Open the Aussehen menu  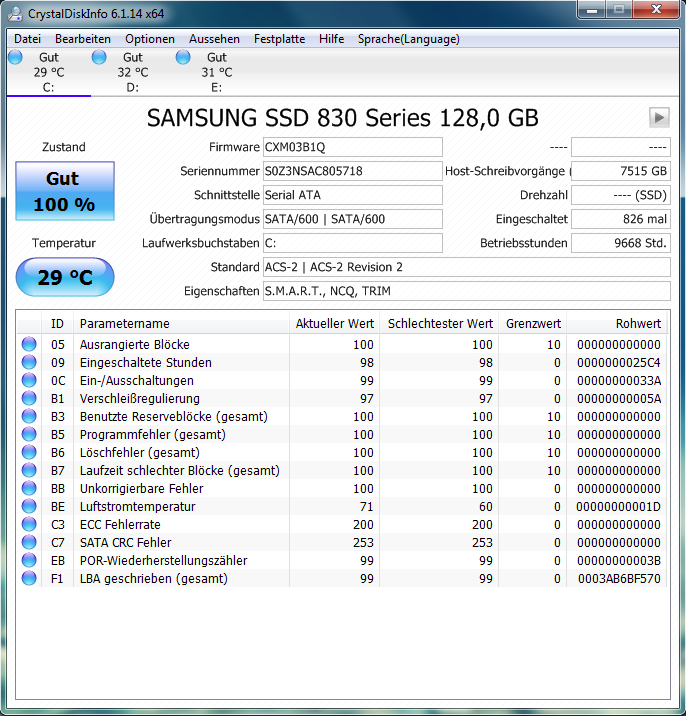(214, 39)
